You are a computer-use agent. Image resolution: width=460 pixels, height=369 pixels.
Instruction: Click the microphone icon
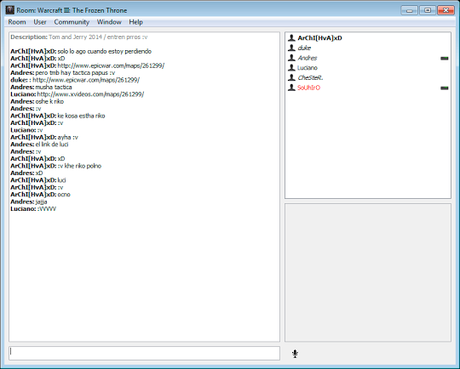click(295, 354)
